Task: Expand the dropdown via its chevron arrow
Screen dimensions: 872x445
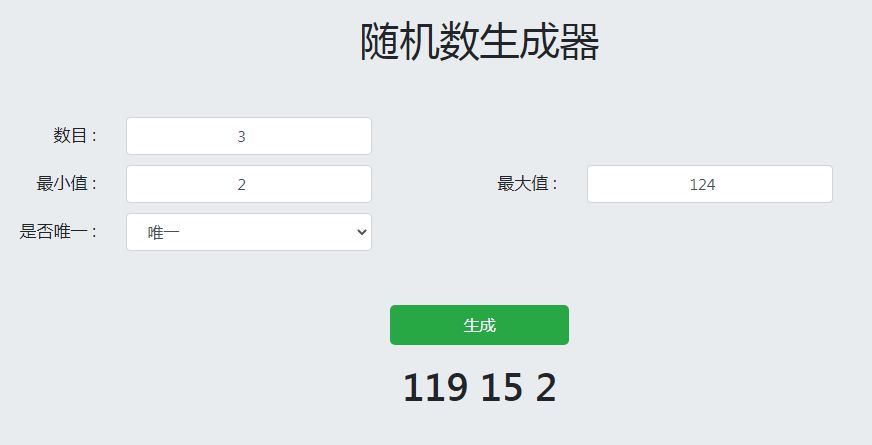Action: click(362, 232)
